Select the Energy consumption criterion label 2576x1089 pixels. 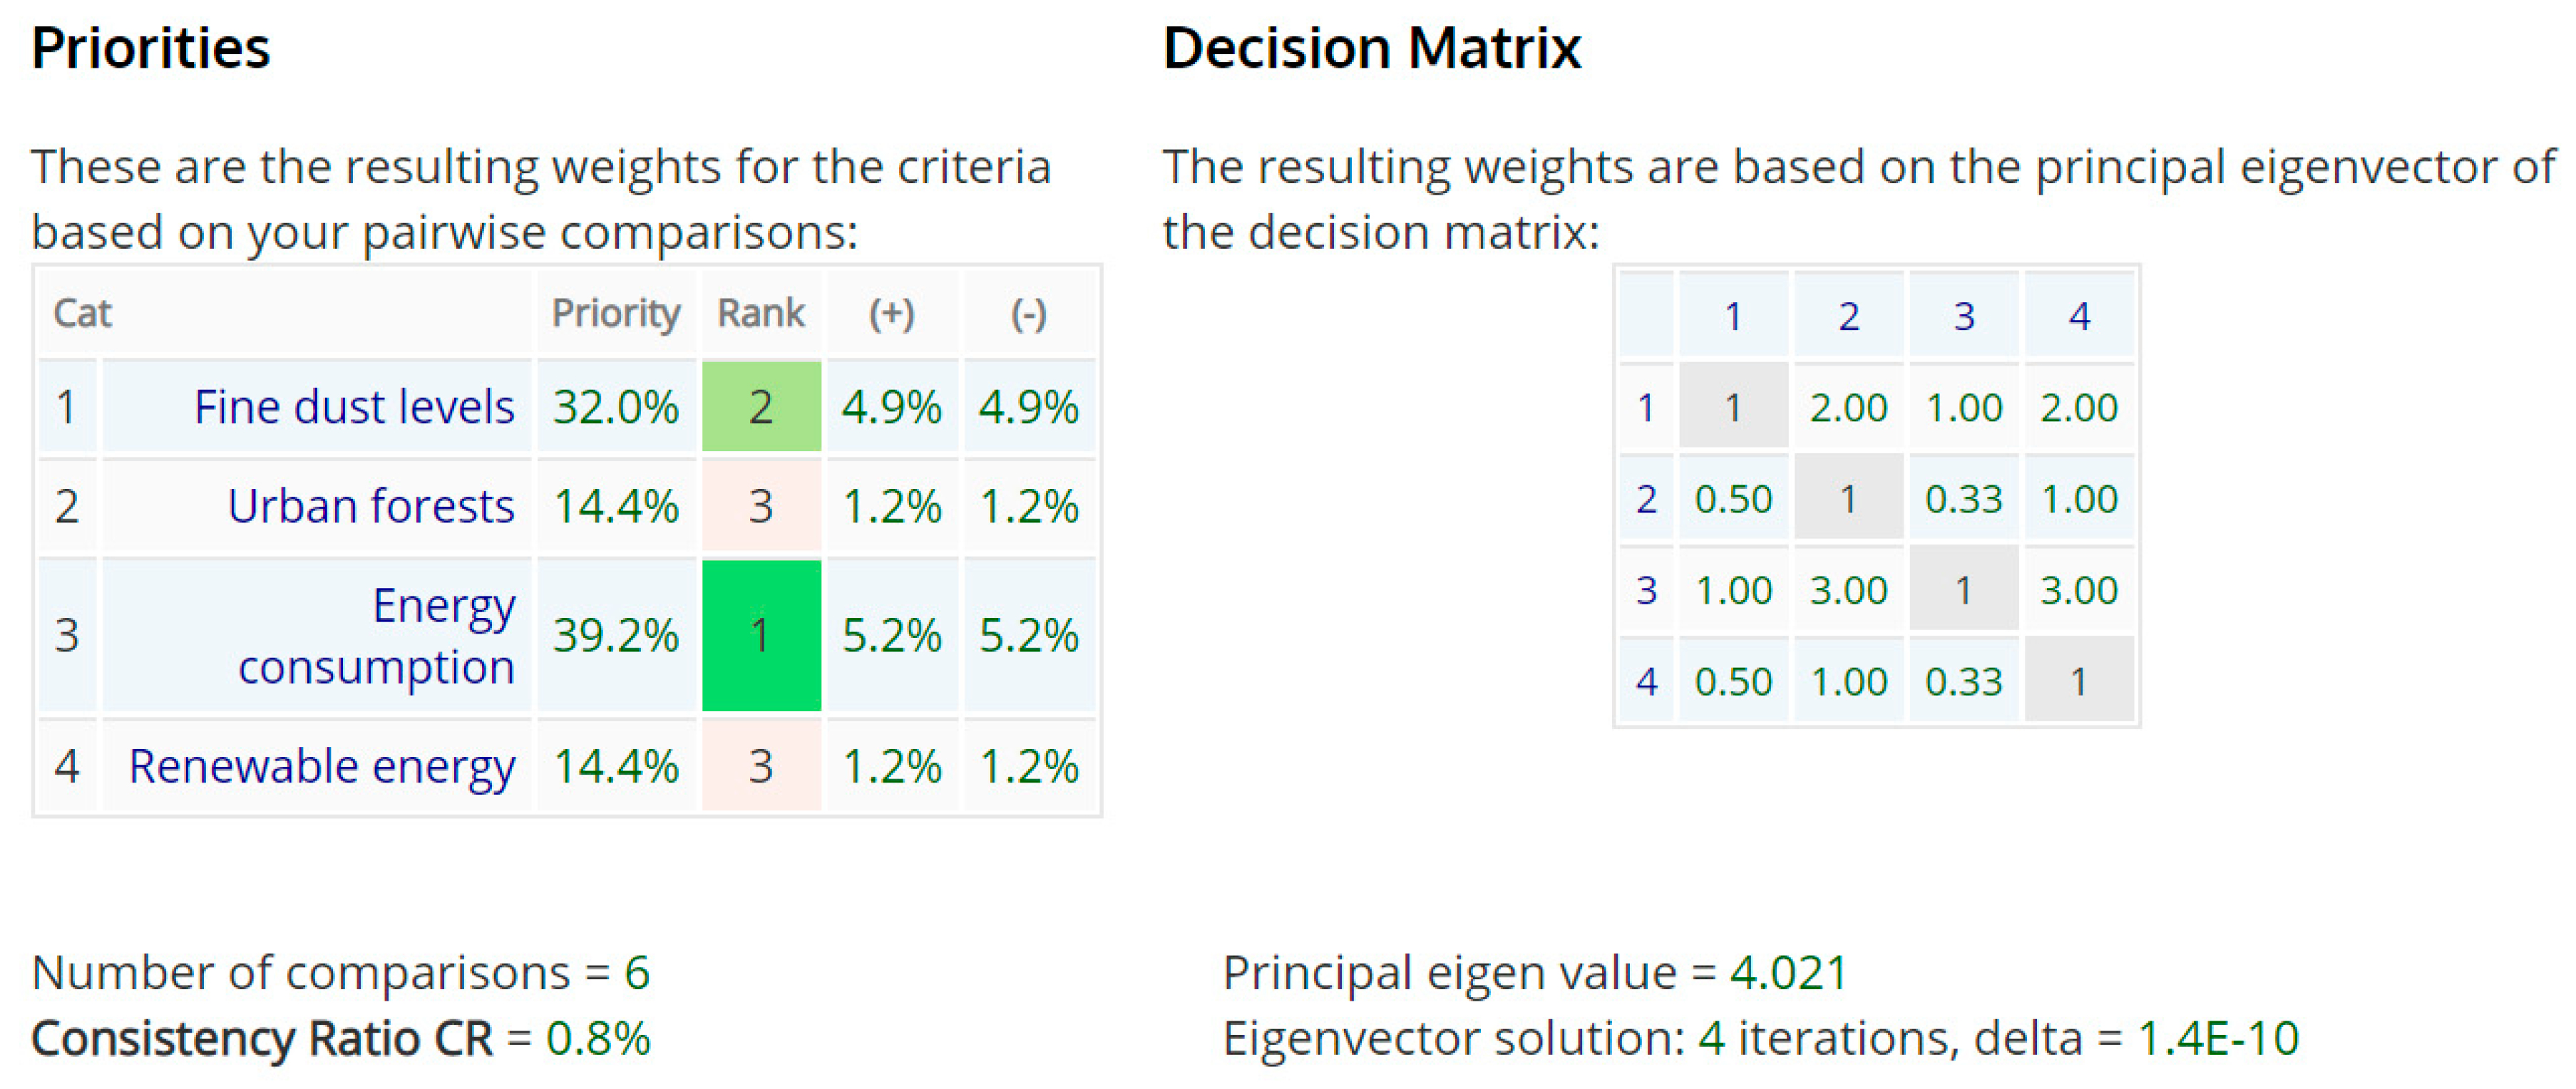tap(376, 636)
